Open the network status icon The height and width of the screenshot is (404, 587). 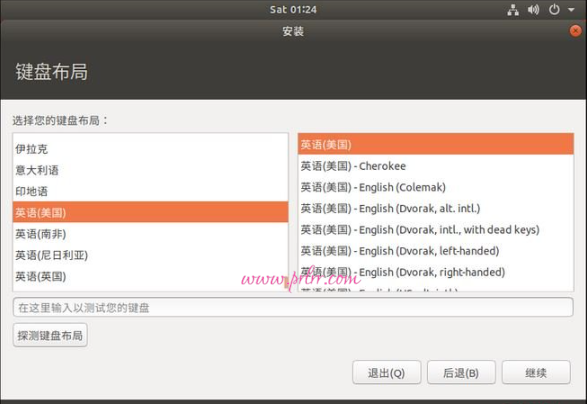[x=513, y=10]
